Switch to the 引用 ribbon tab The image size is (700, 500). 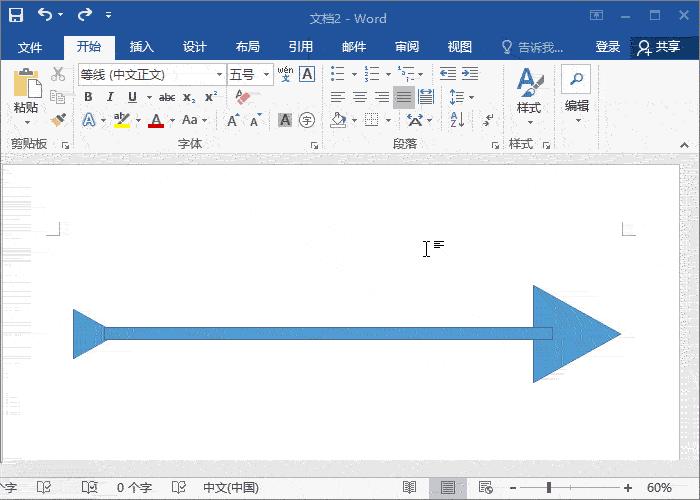click(x=301, y=46)
